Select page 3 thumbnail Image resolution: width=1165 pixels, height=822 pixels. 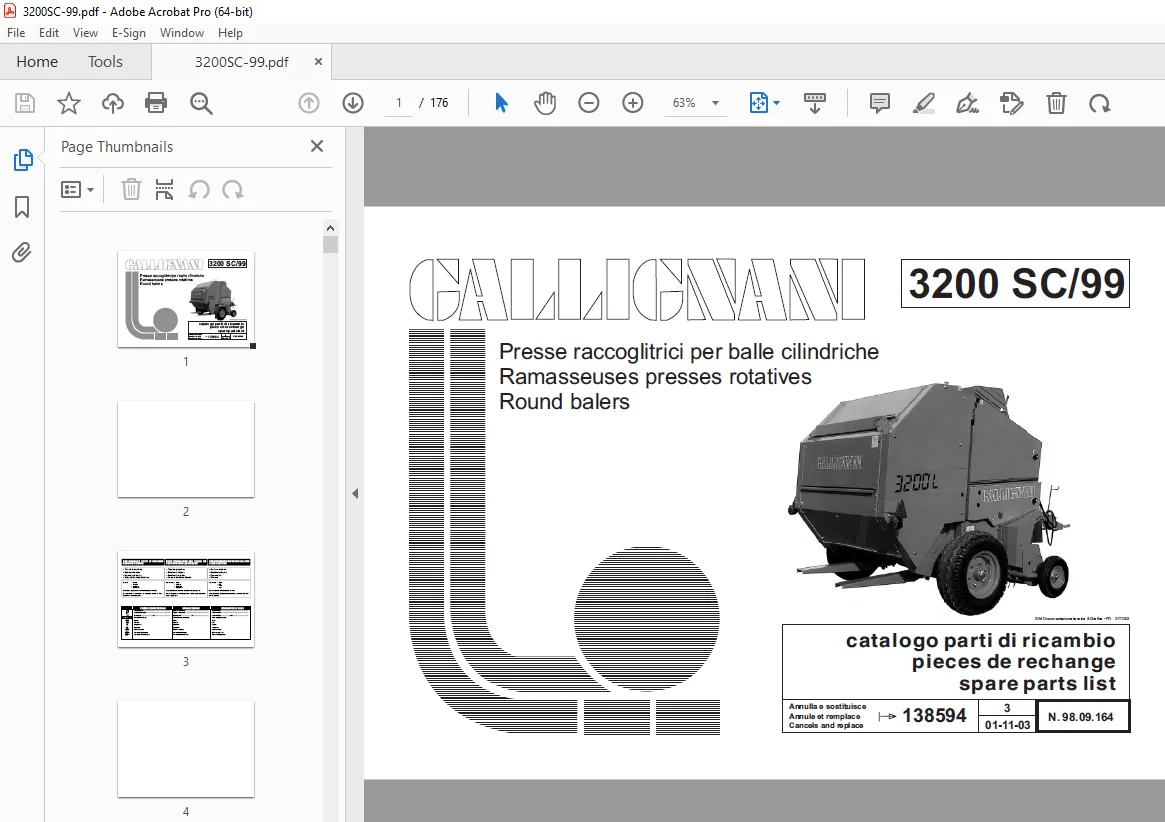pyautogui.click(x=186, y=599)
